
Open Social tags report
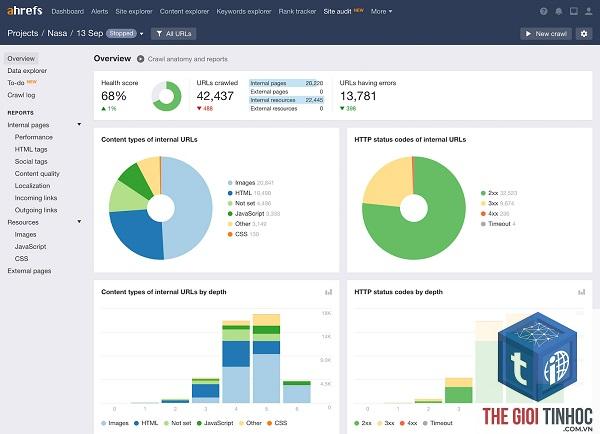click(31, 162)
